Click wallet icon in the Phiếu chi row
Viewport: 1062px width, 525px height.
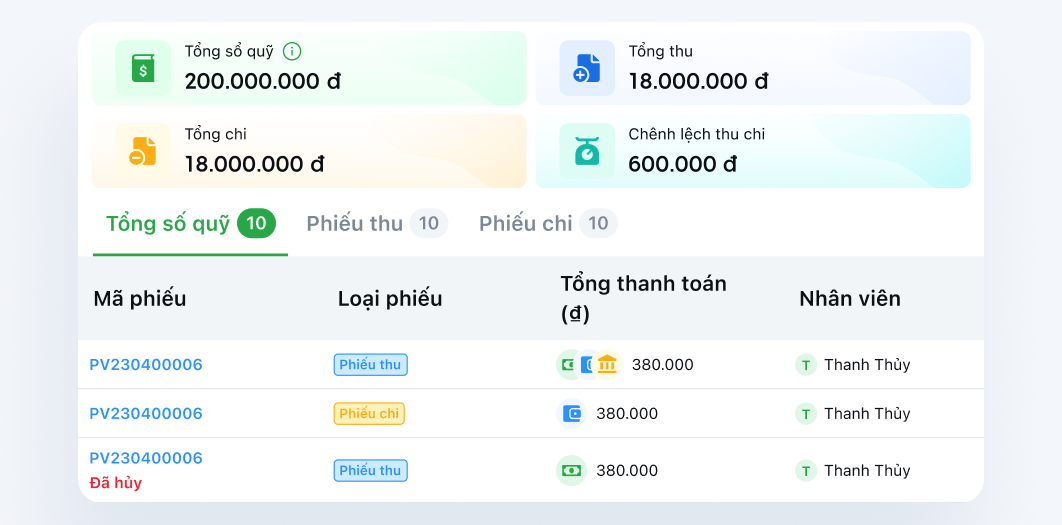[x=572, y=414]
